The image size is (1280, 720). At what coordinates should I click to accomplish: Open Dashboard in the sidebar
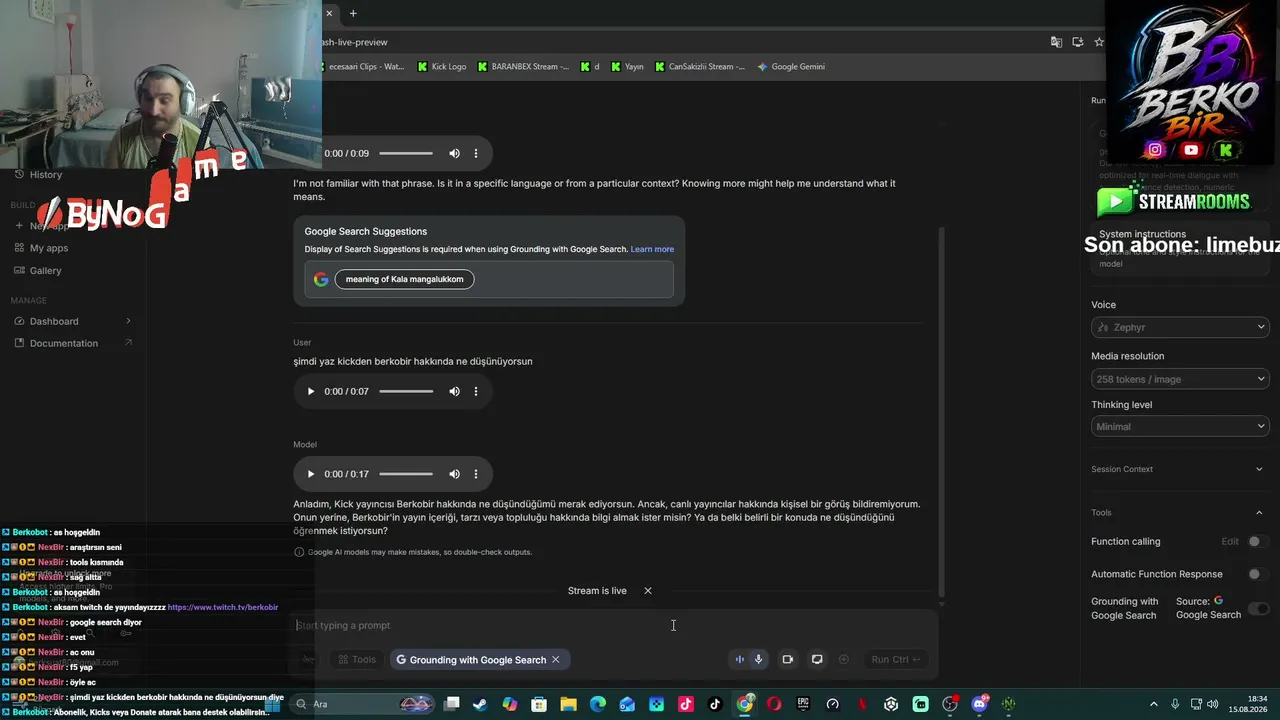(x=54, y=321)
